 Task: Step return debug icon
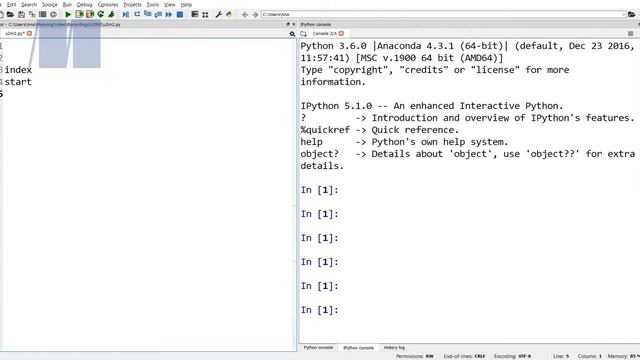[x=158, y=14]
